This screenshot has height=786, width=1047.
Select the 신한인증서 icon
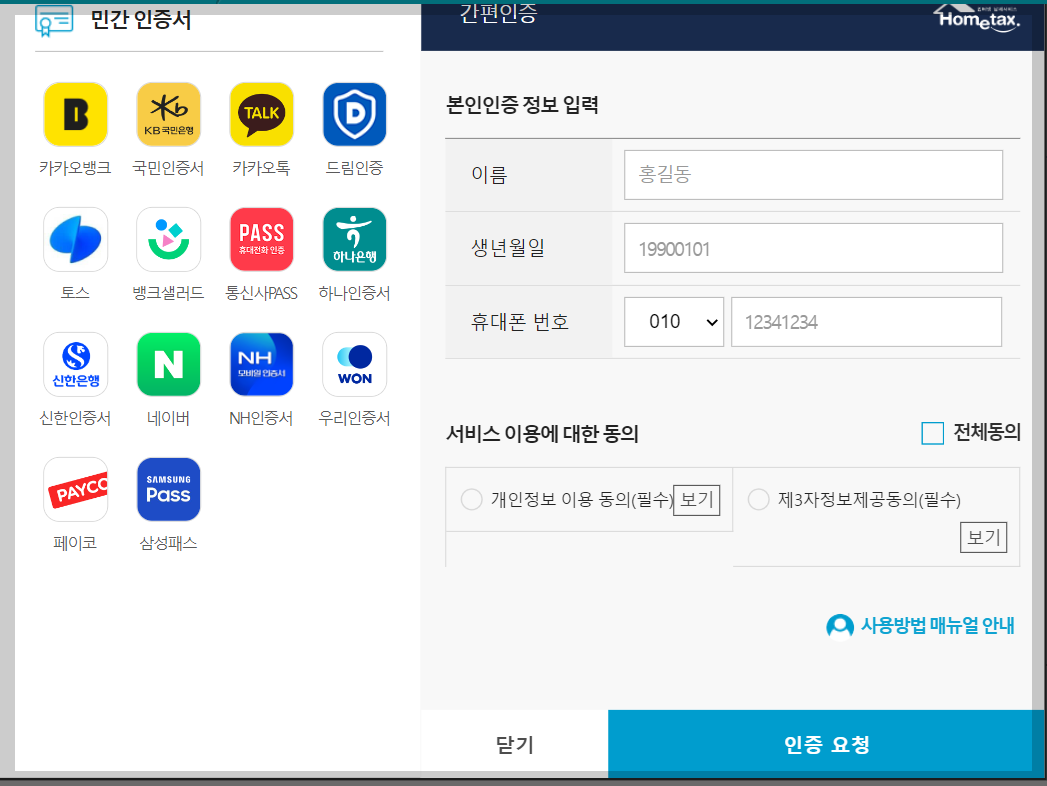pos(75,364)
